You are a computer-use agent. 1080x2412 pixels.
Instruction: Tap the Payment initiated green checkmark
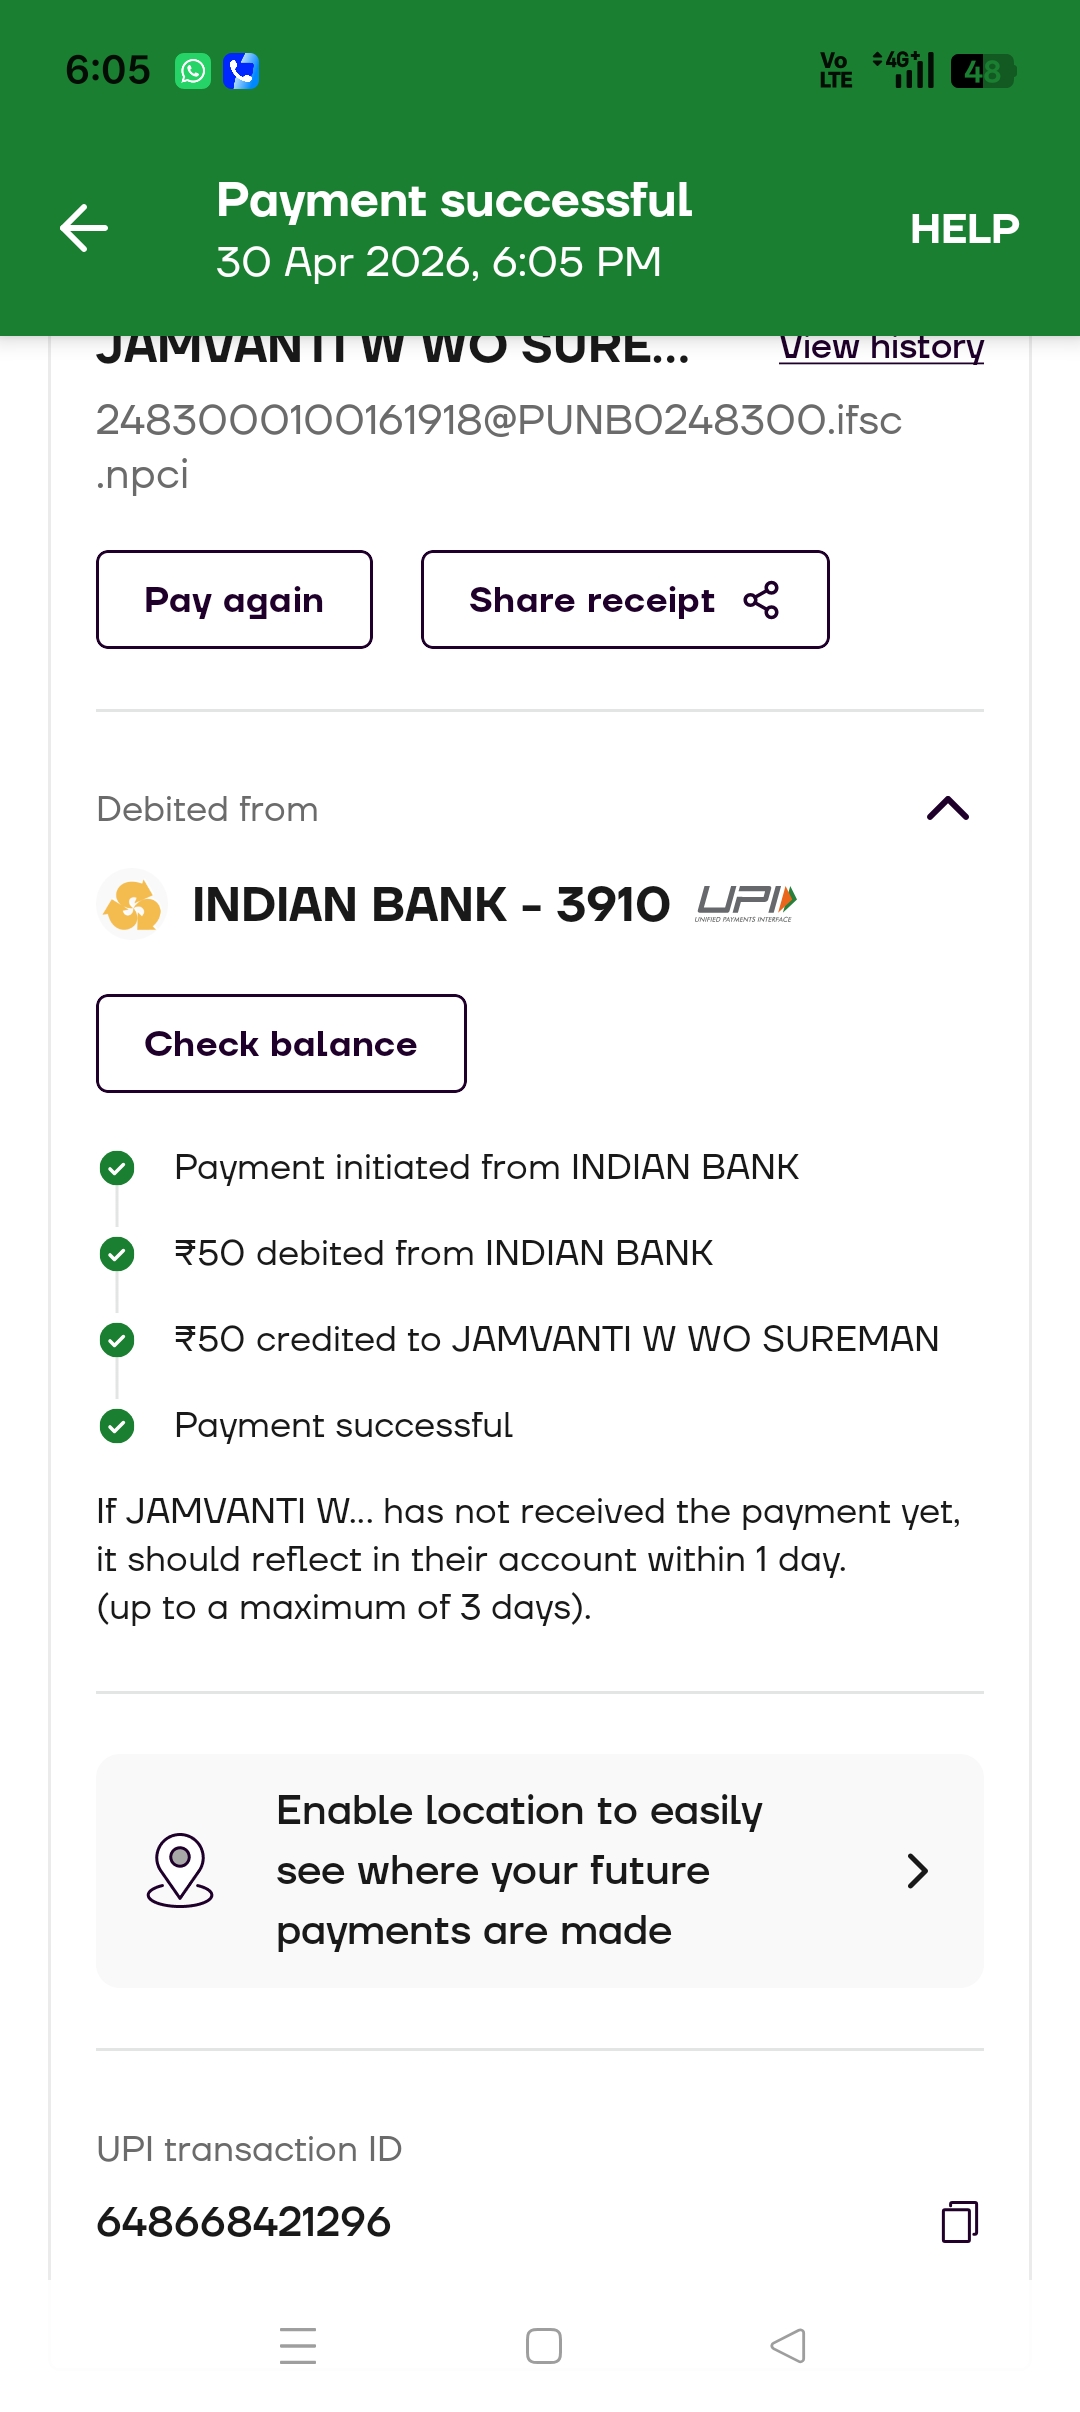click(117, 1167)
